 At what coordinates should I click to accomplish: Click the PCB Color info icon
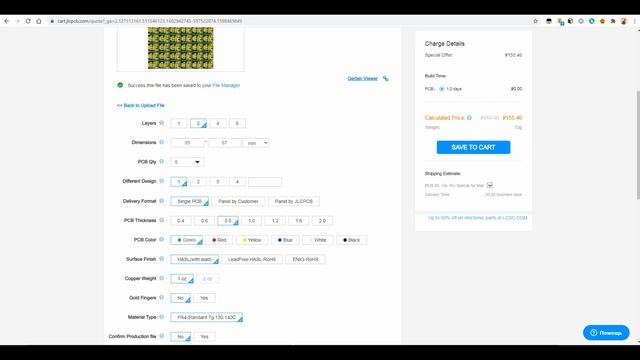[162, 240]
